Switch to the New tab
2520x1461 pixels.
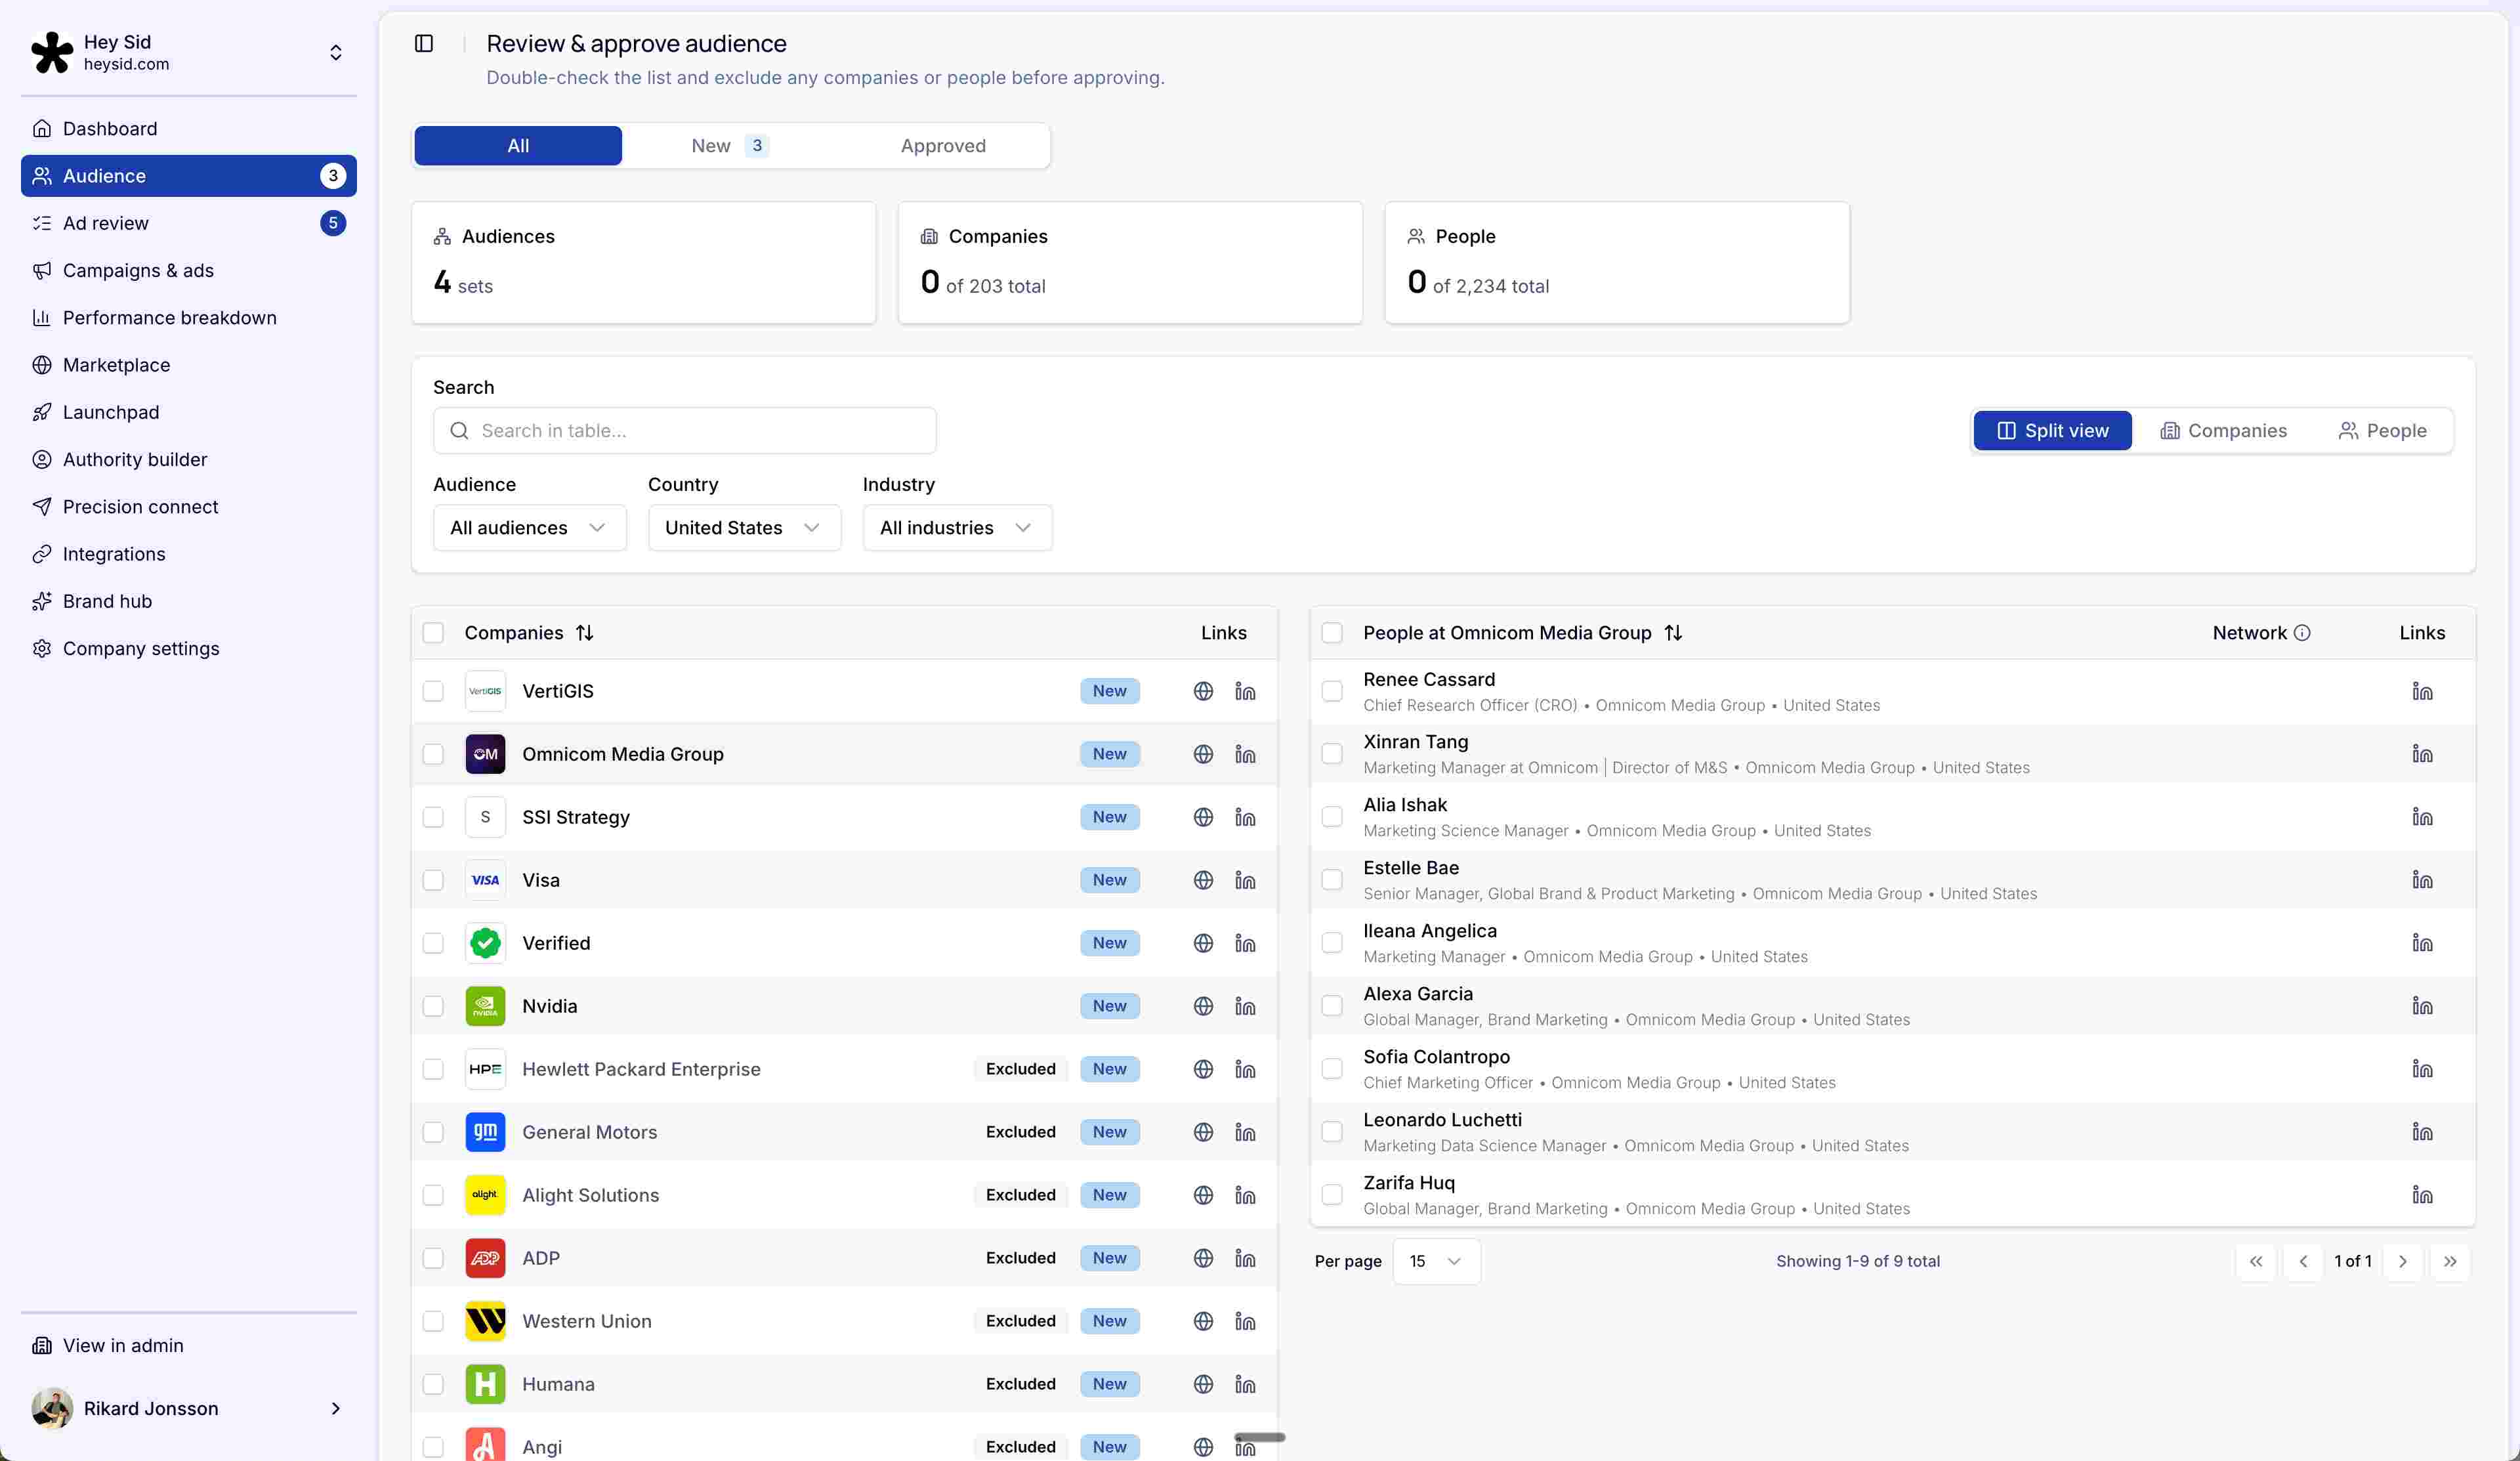pos(729,146)
